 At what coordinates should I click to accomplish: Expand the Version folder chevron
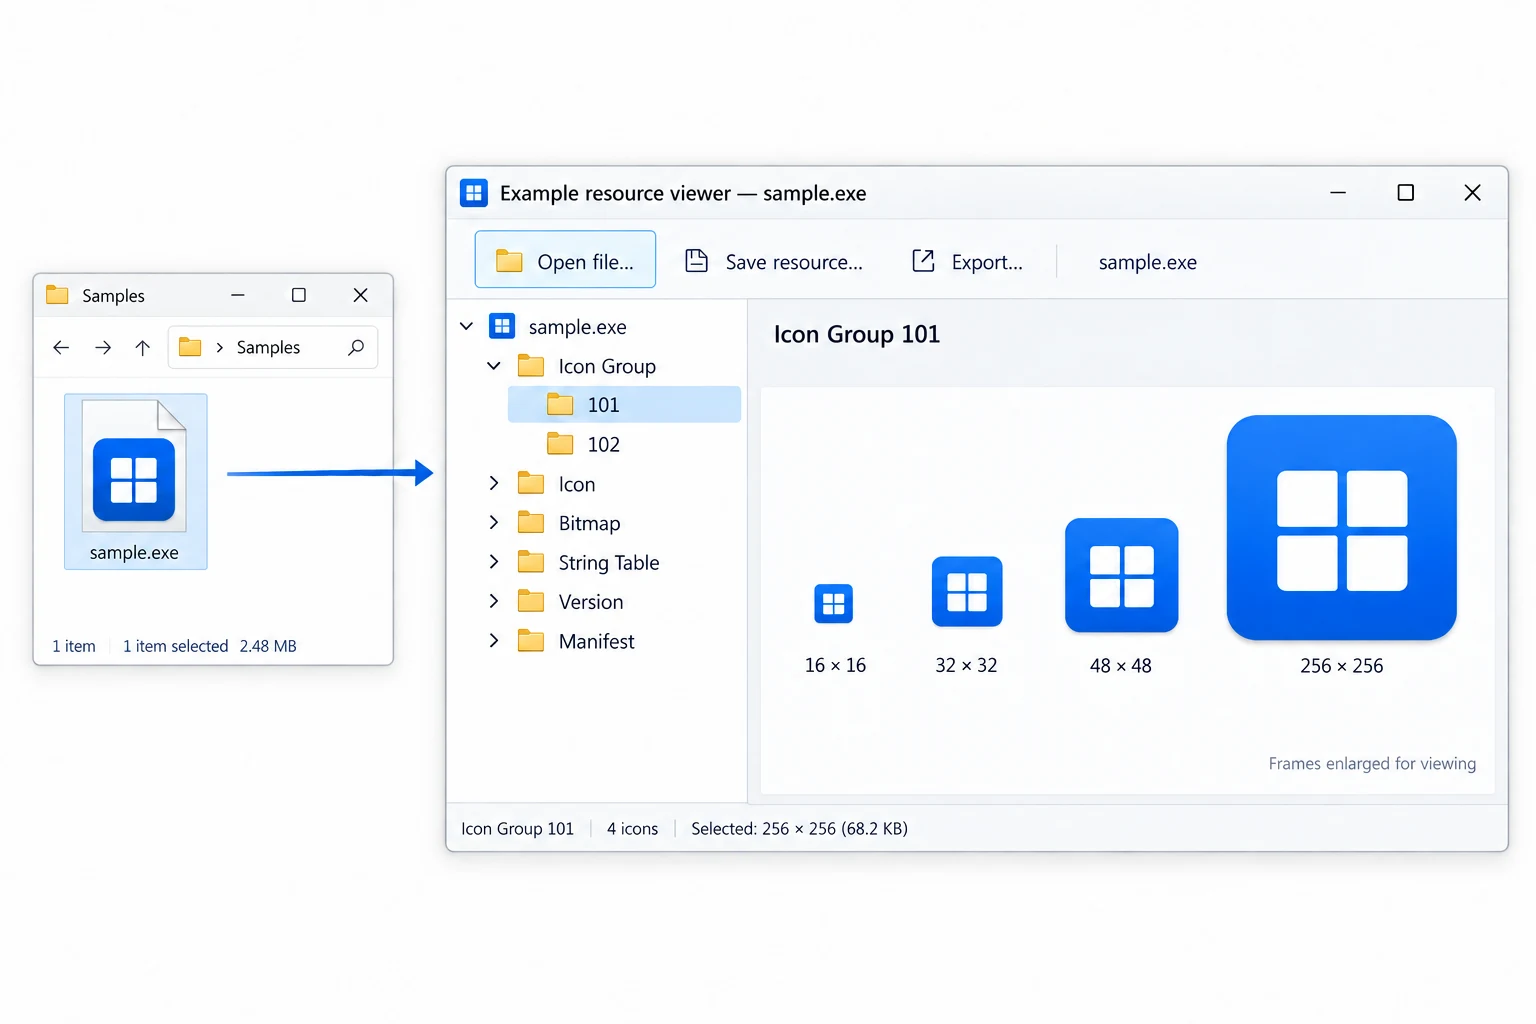(x=493, y=601)
